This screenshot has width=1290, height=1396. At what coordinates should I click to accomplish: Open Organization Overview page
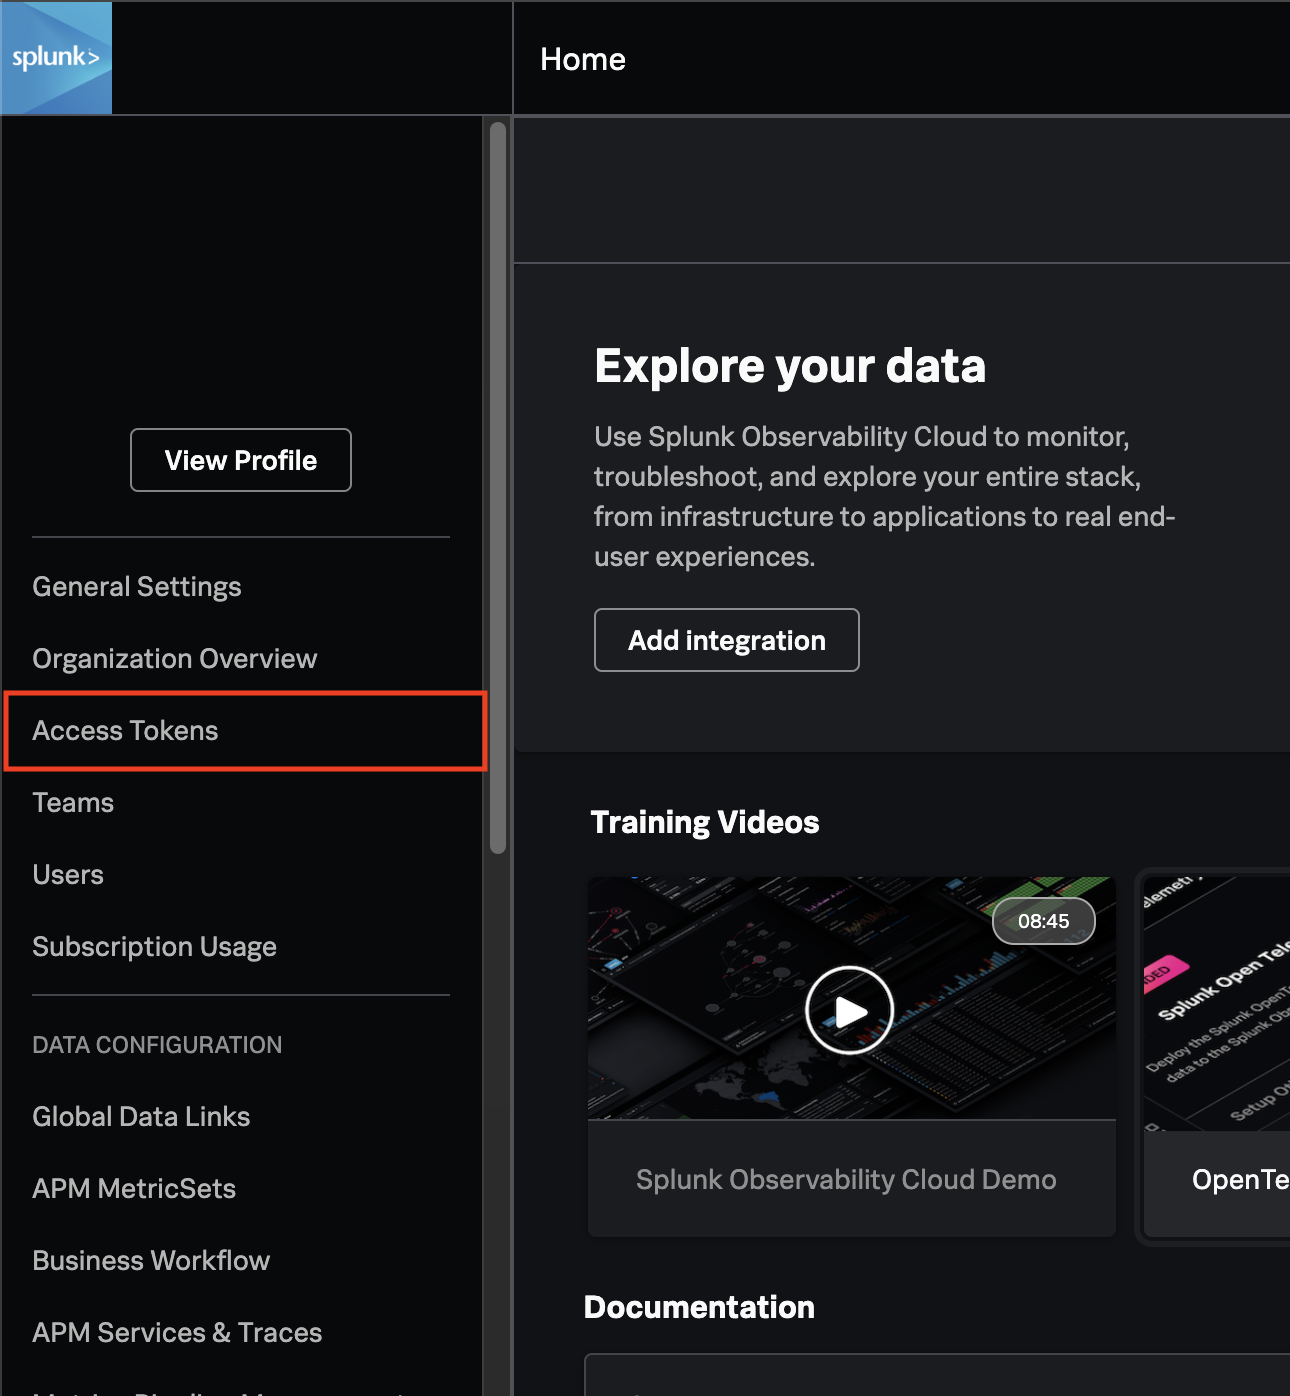click(175, 658)
